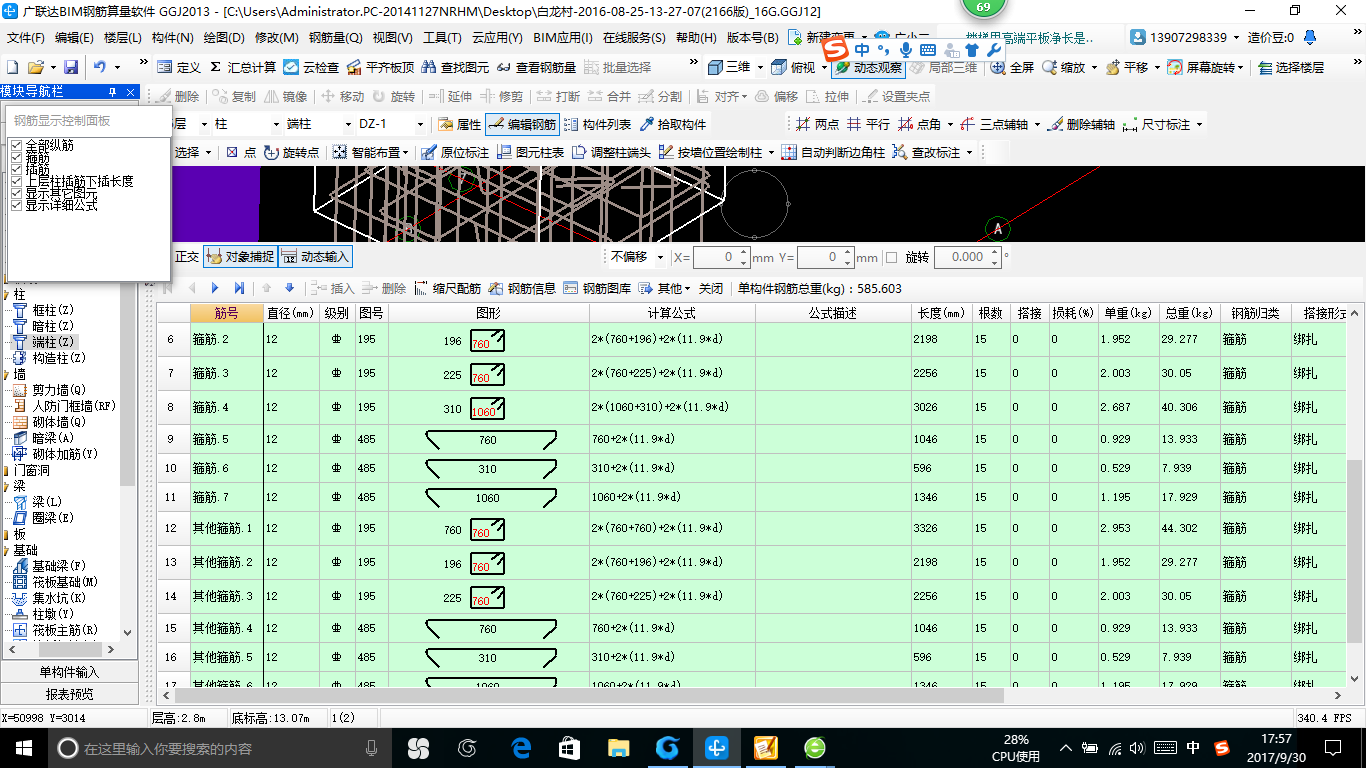Click 单构件输入 button
The width and height of the screenshot is (1366, 768).
coord(69,672)
